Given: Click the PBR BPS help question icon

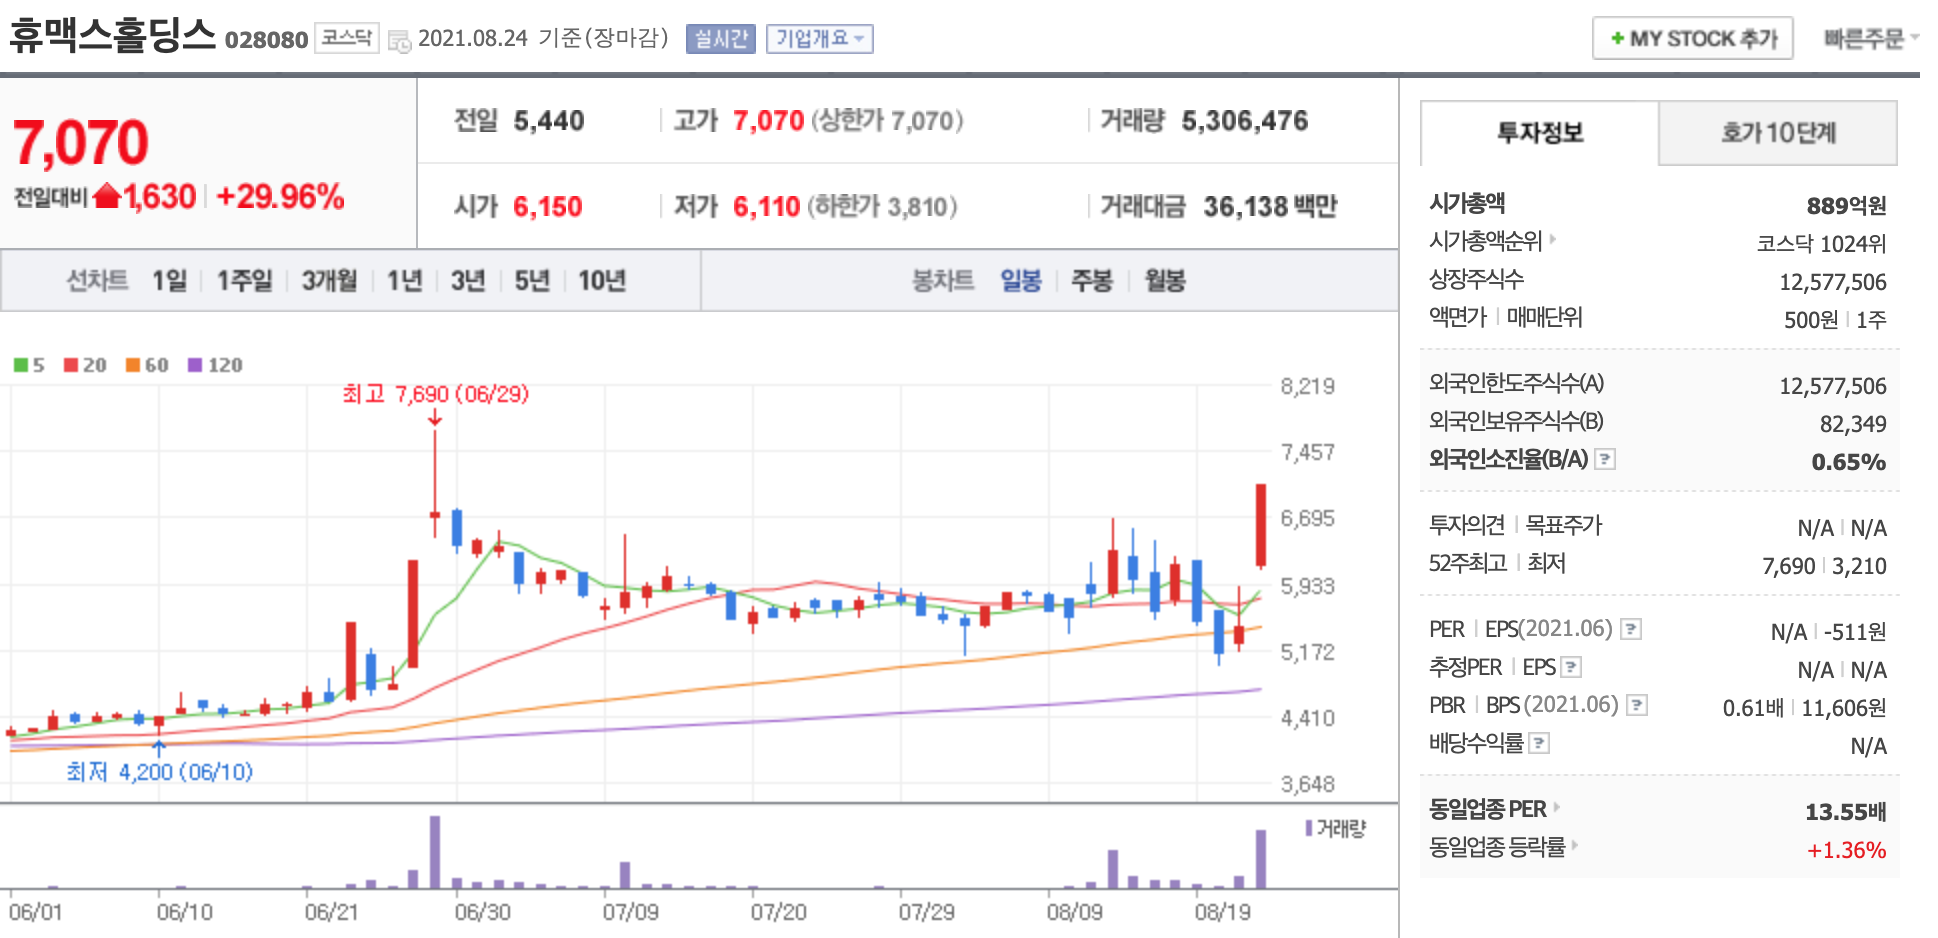Looking at the screenshot, I should [1637, 705].
